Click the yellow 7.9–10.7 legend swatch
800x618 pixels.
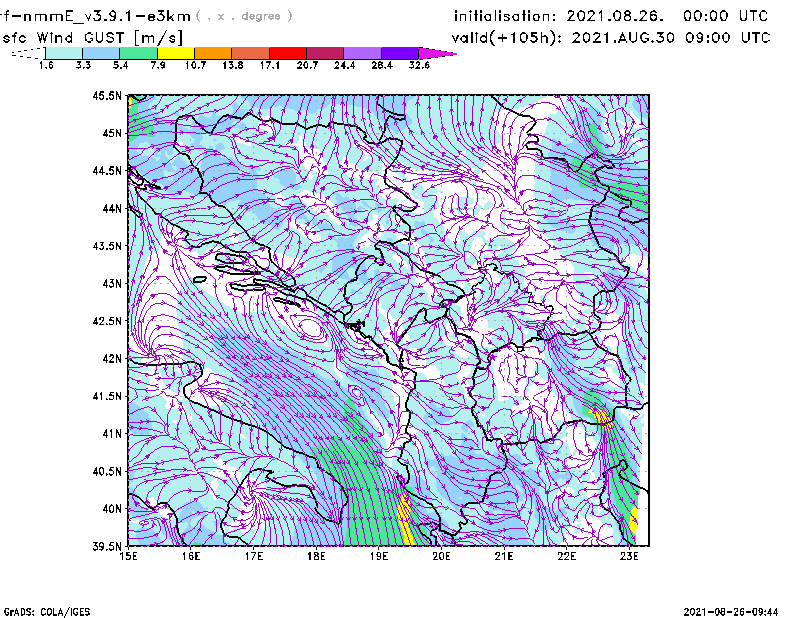tap(176, 53)
